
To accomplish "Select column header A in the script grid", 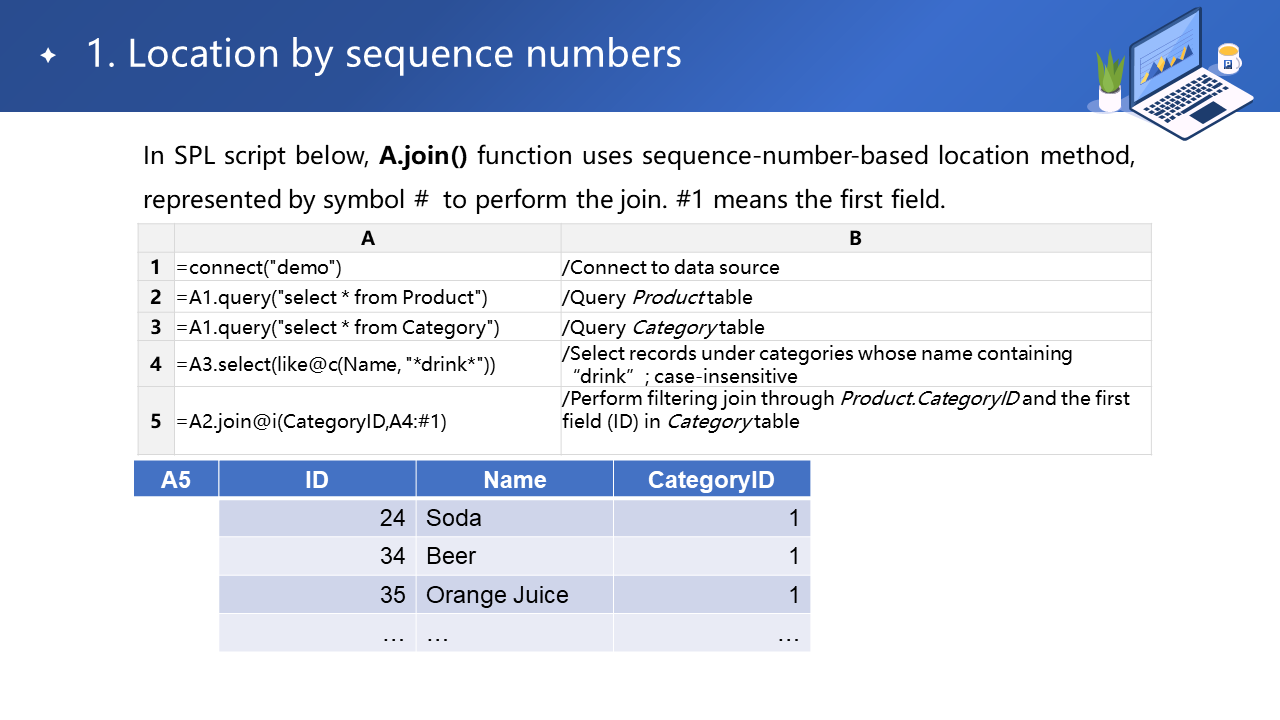I will [x=367, y=238].
